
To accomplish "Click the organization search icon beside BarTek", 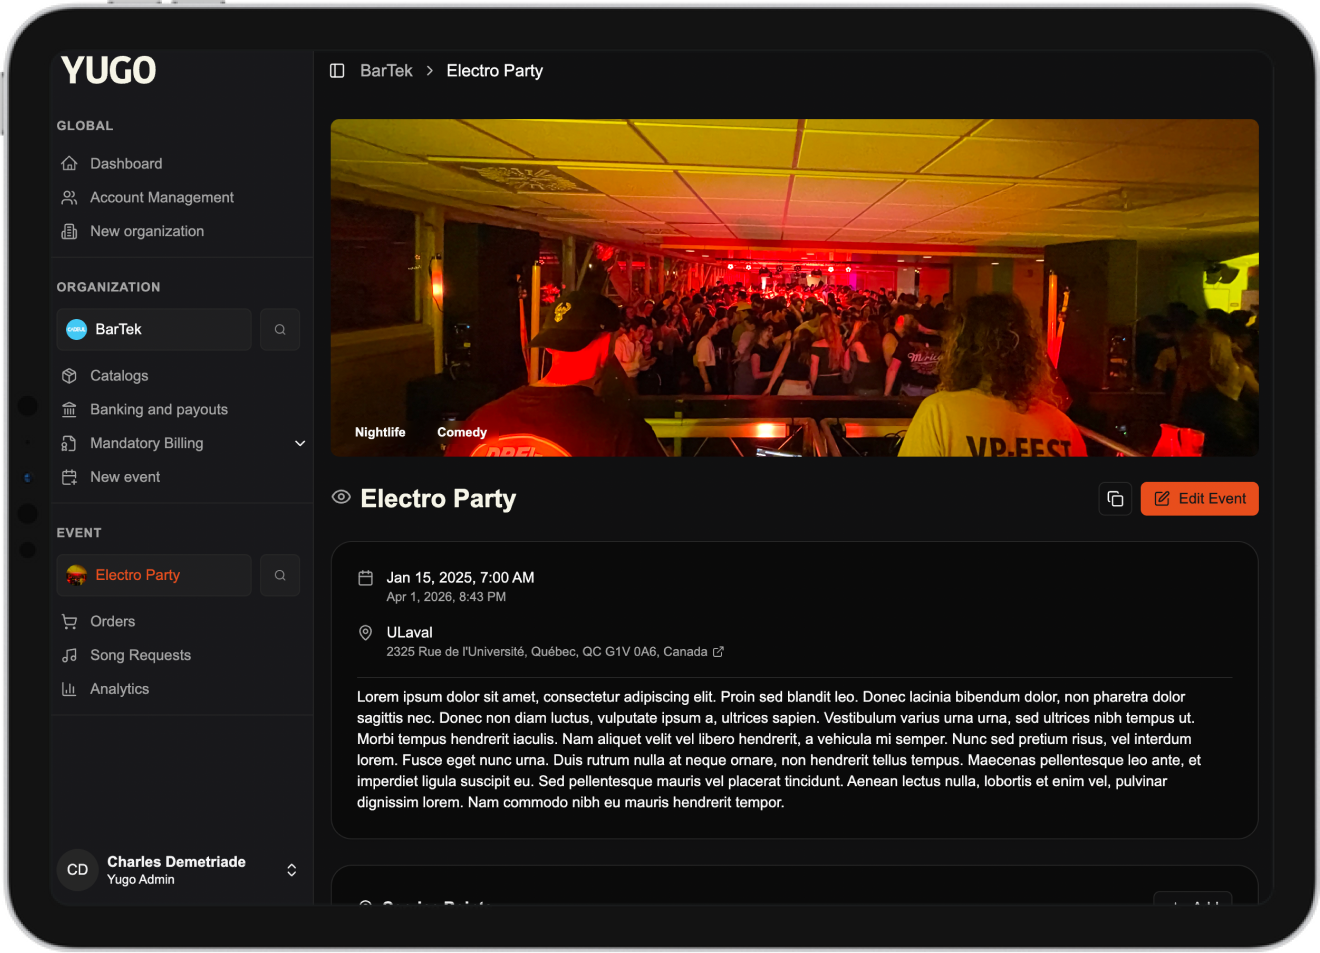I will [x=280, y=330].
